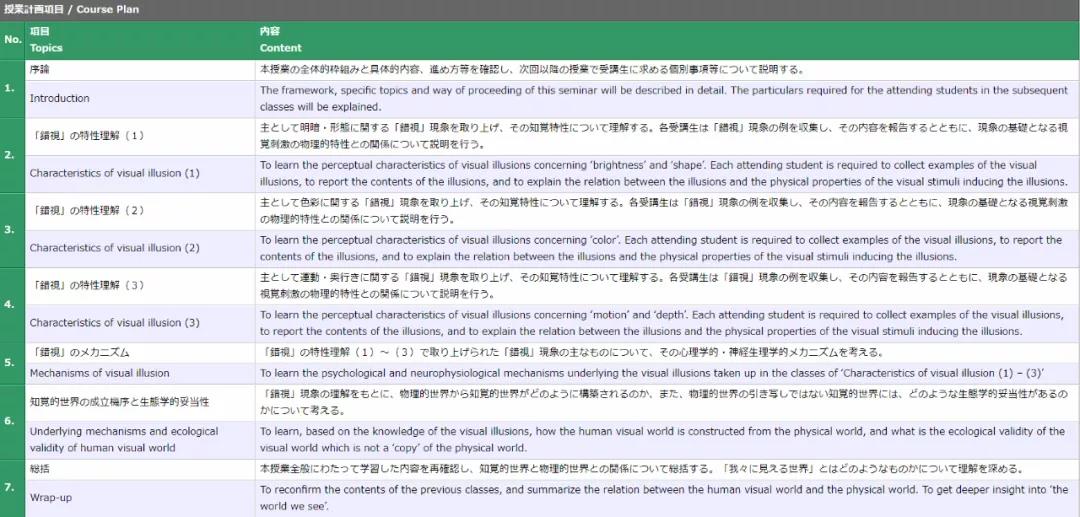1080x517 pixels.
Task: Click the row number '3.' cell
Action: pos(12,229)
